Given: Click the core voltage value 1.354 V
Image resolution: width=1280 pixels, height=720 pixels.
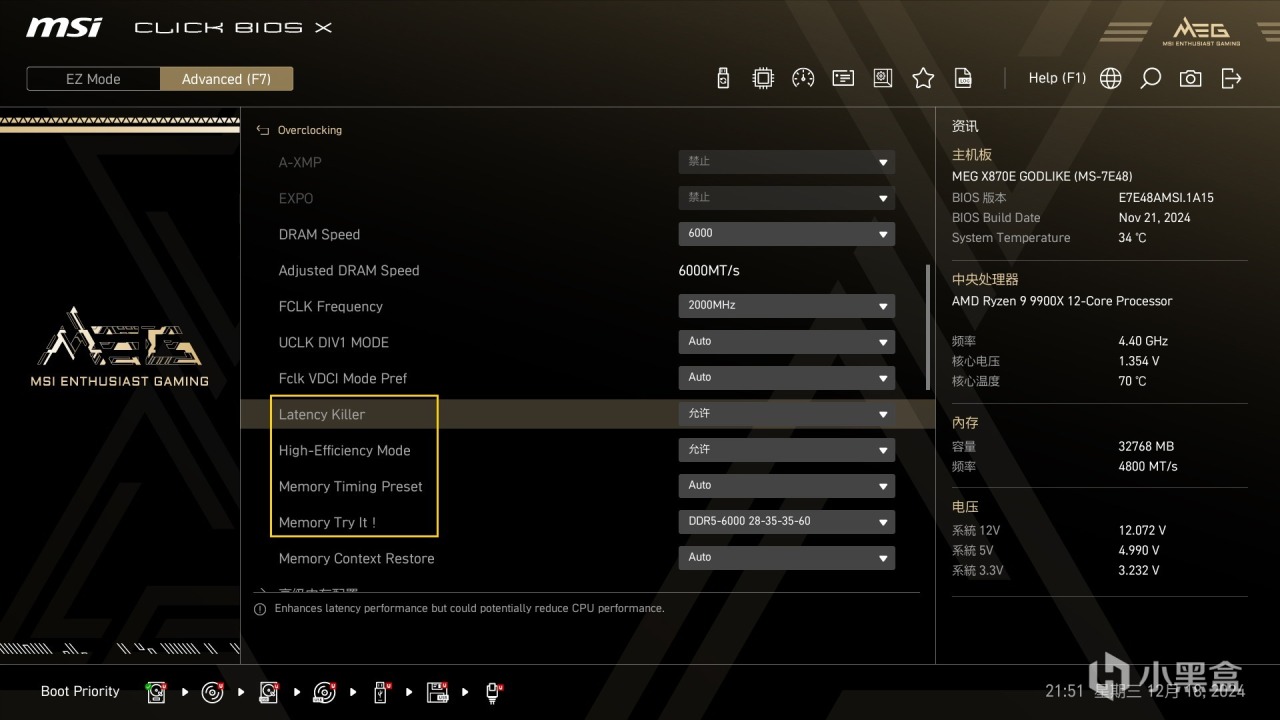Looking at the screenshot, I should 1139,361.
